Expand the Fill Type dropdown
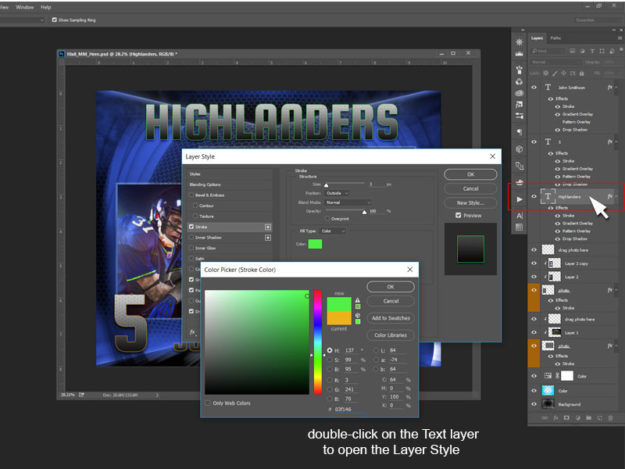The width and height of the screenshot is (625, 469). pyautogui.click(x=334, y=230)
